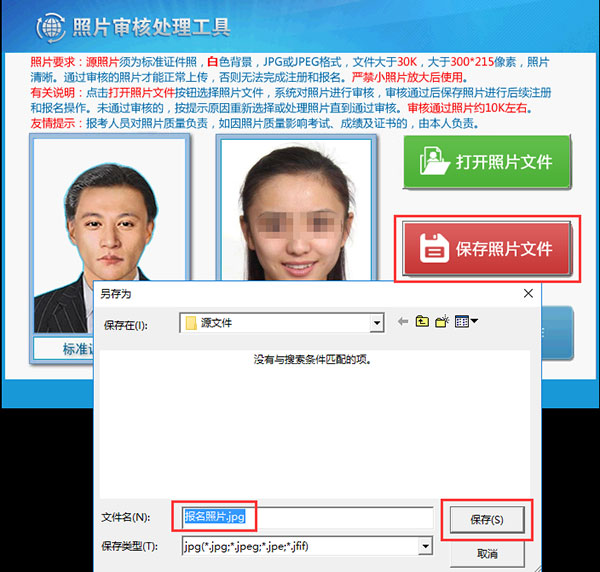Click the 文件名(N): label
Screen dimensions: 600x572
point(126,517)
